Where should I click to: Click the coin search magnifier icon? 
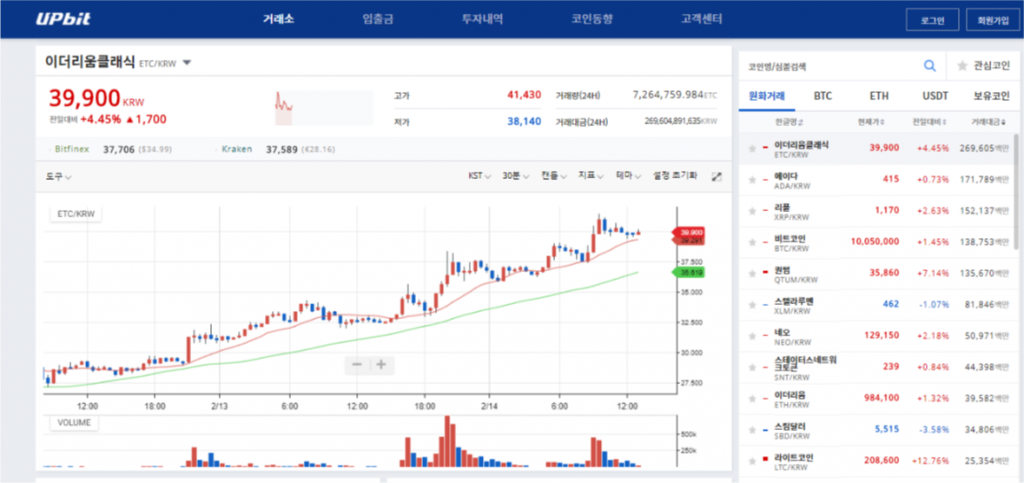930,66
